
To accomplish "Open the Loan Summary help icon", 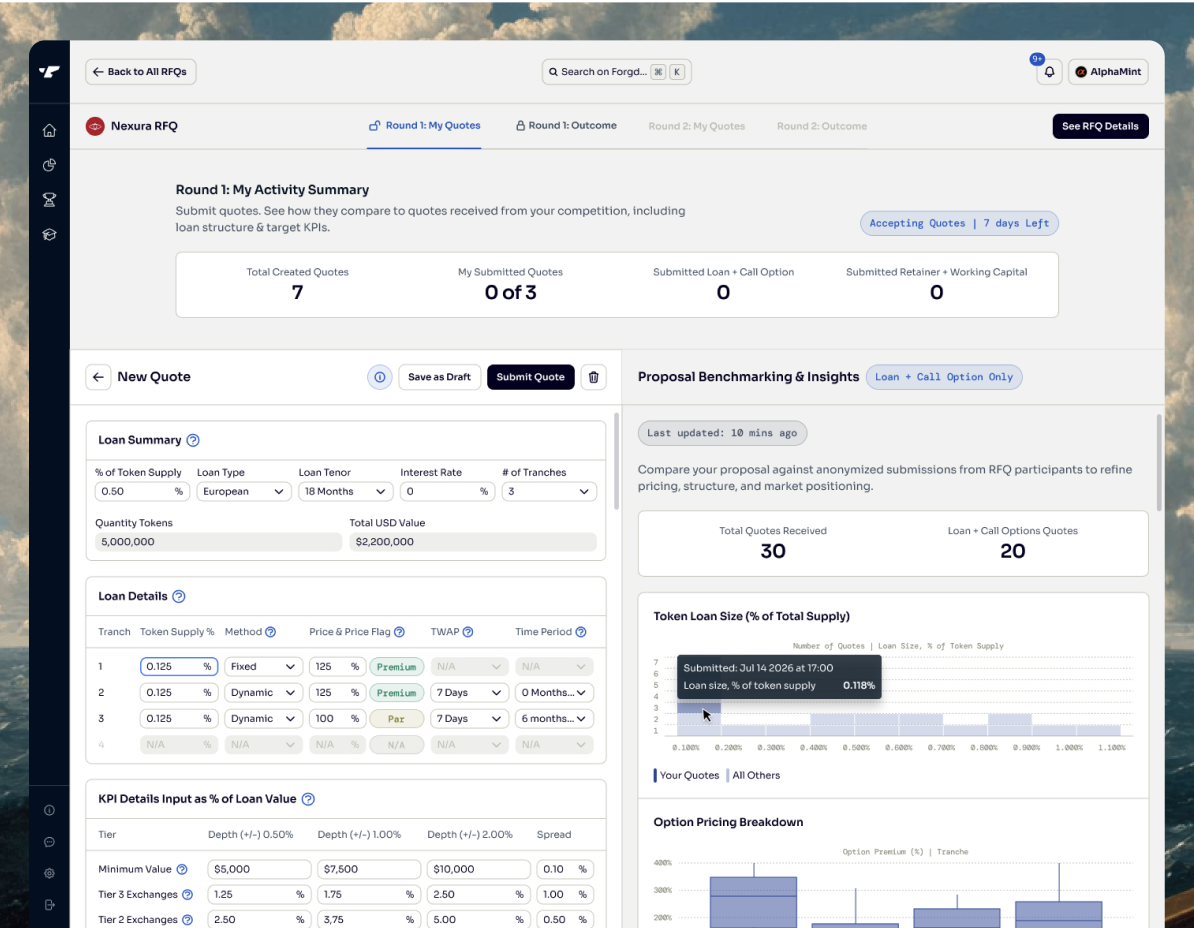I will click(x=193, y=440).
